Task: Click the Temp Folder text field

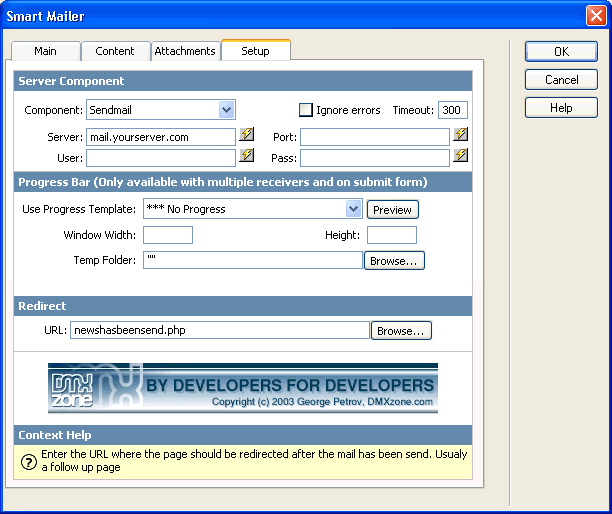Action: [x=253, y=260]
